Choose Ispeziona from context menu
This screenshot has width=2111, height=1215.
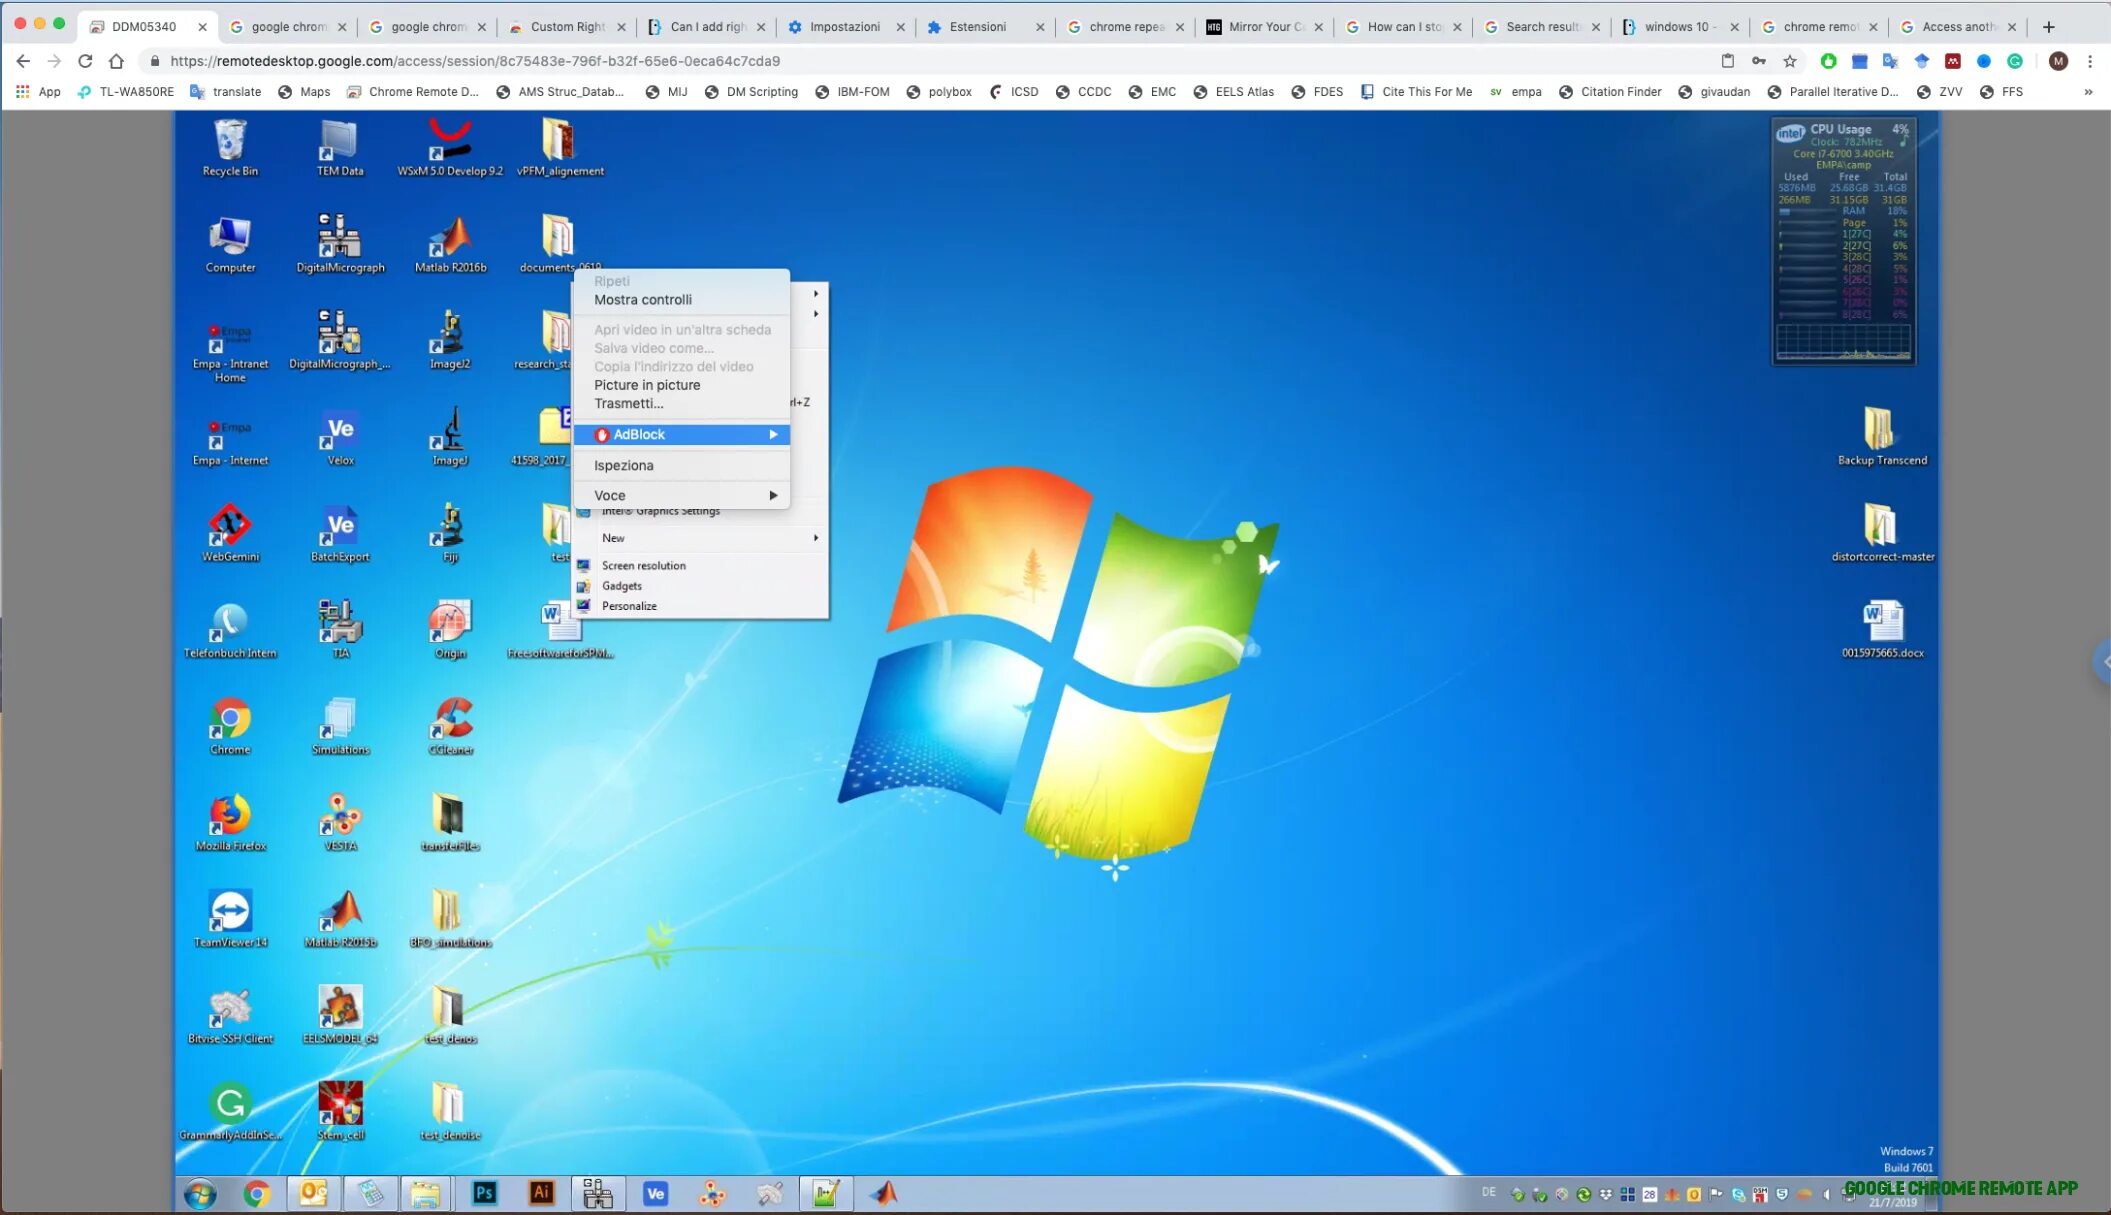tap(623, 465)
